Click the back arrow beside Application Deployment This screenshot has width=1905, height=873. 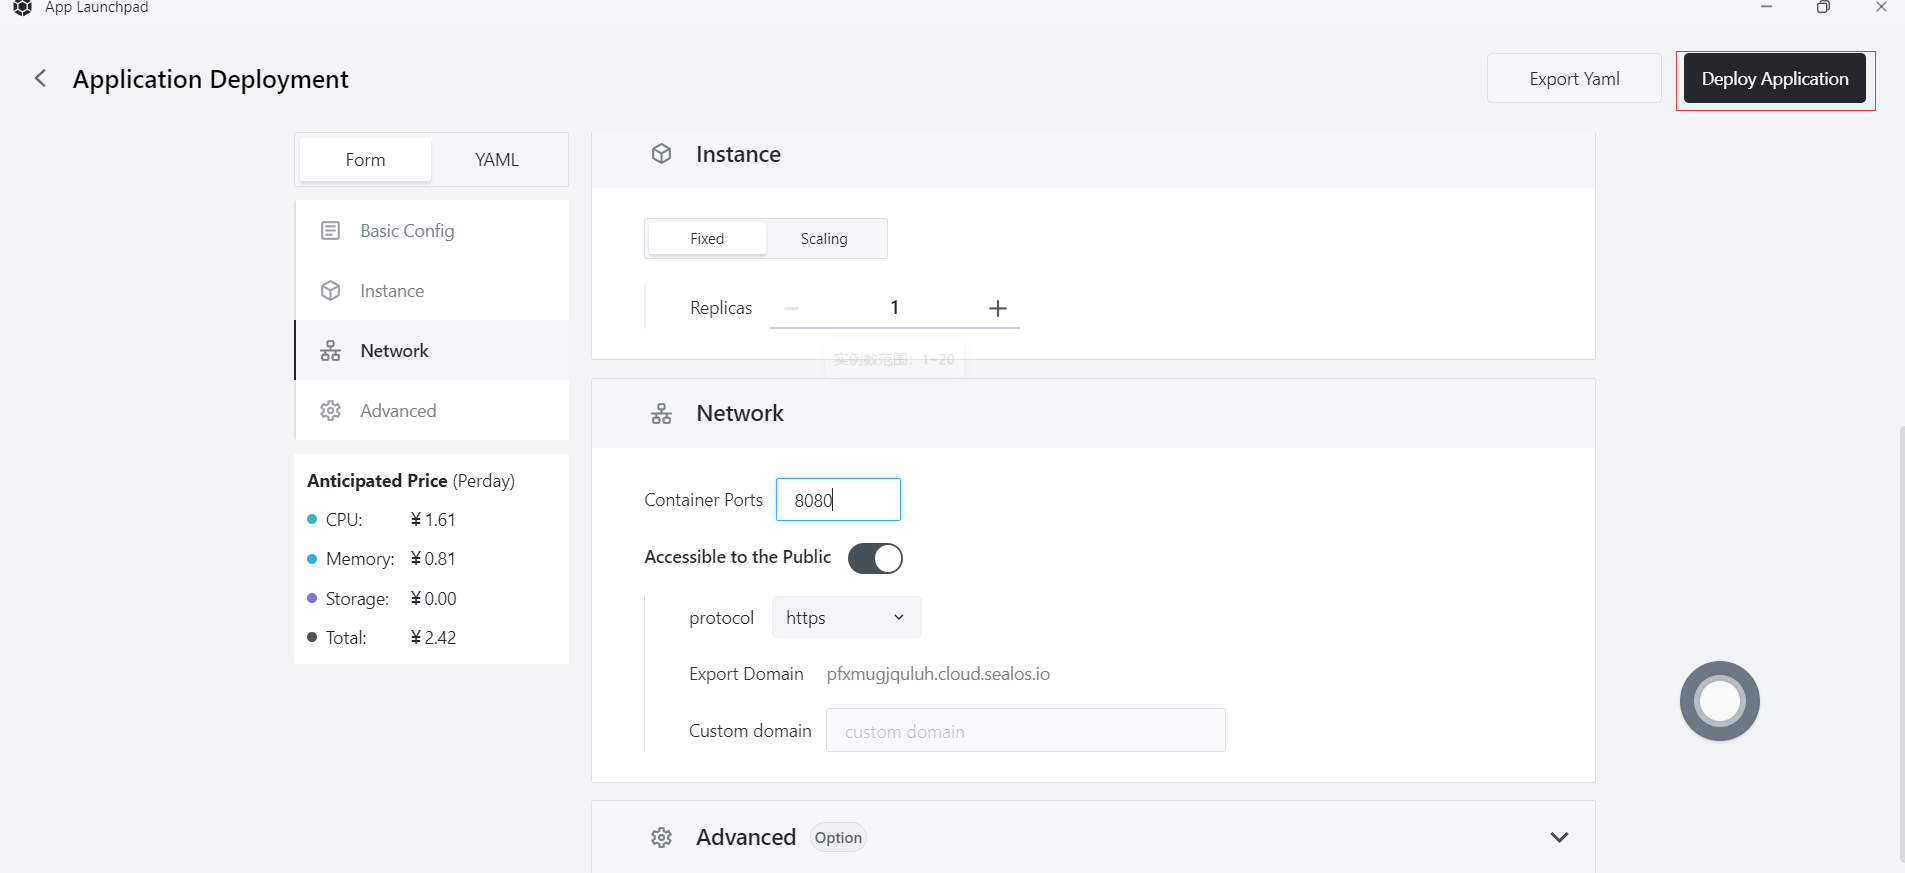40,78
